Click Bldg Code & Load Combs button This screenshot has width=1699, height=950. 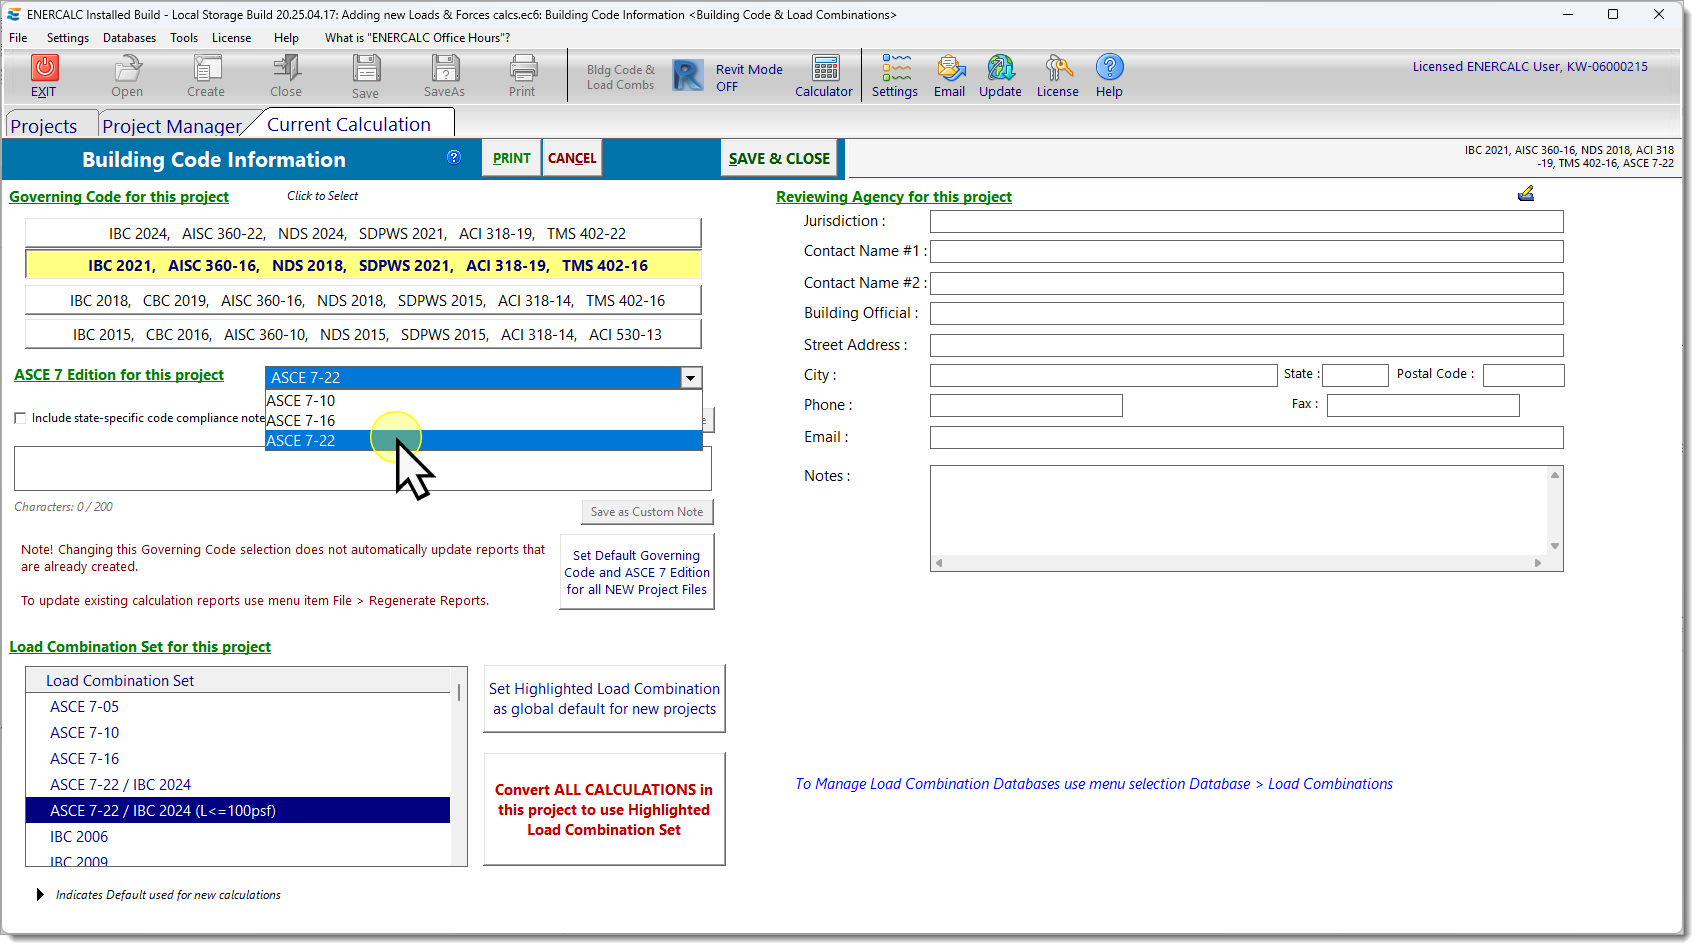pyautogui.click(x=620, y=77)
